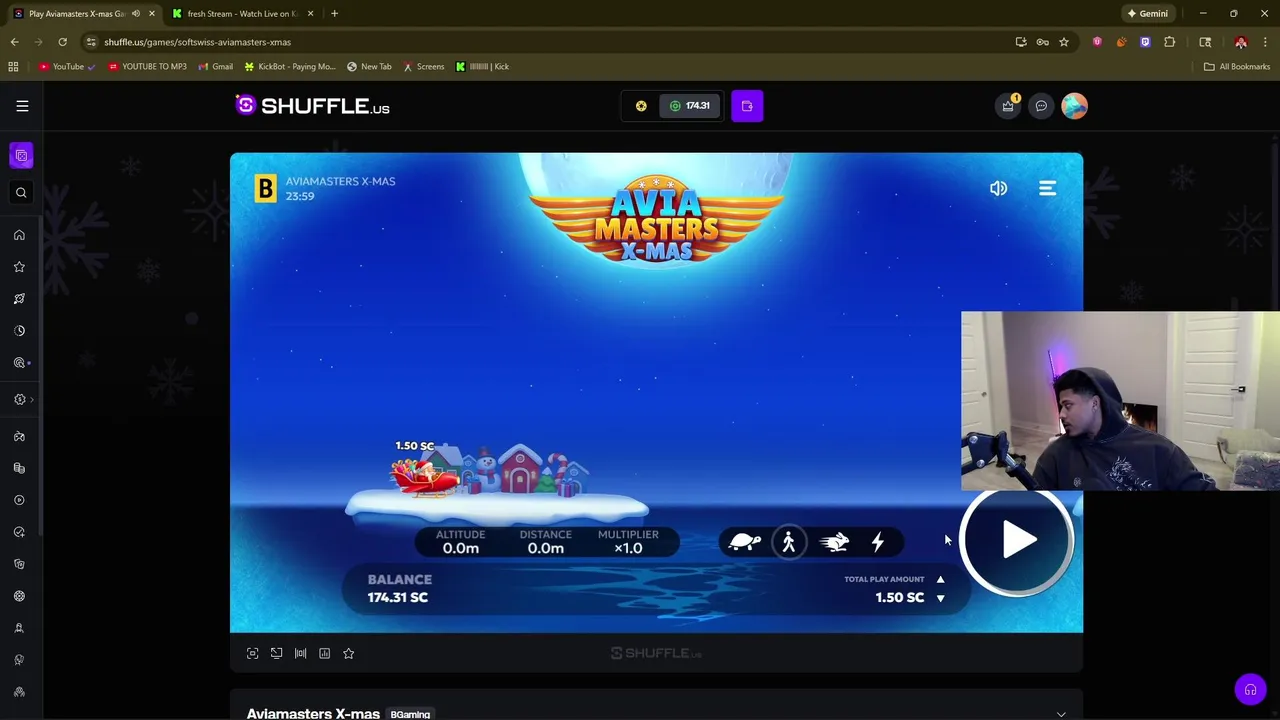The image size is (1280, 720).
Task: Open KickBot bookmark
Action: (290, 66)
